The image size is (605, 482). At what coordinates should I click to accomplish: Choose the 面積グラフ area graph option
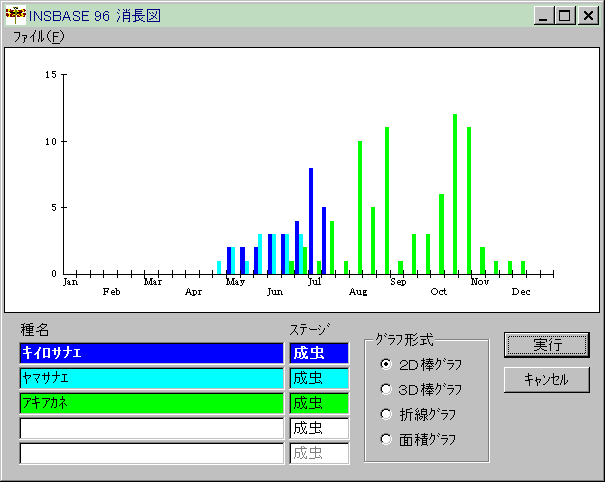coord(387,438)
